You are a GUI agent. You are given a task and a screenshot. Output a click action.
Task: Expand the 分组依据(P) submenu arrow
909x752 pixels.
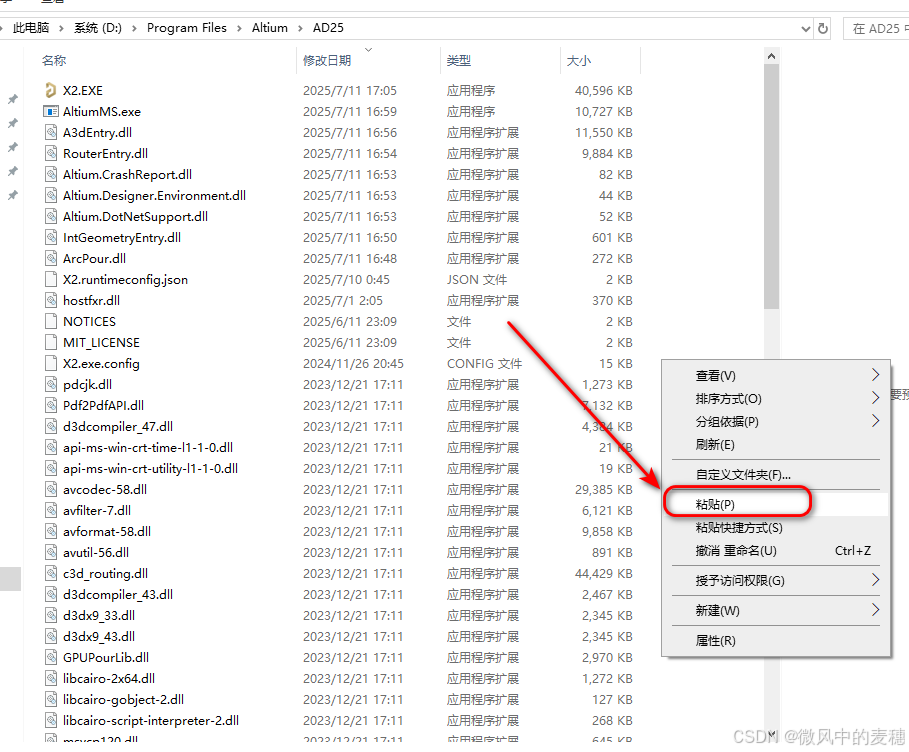click(x=875, y=421)
